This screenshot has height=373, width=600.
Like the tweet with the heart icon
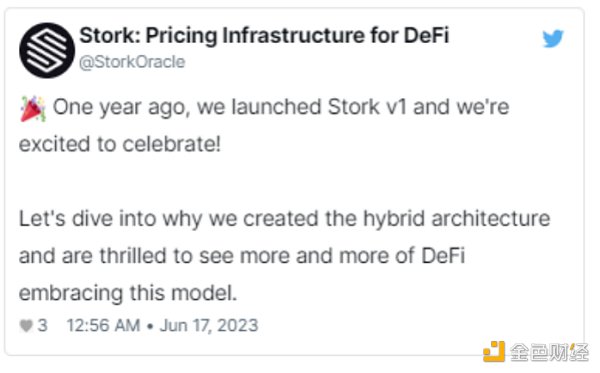coord(26,326)
